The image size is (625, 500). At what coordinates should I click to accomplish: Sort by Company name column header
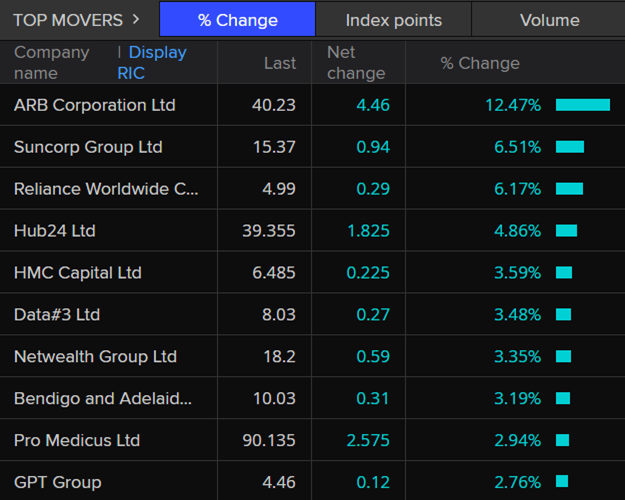click(52, 63)
